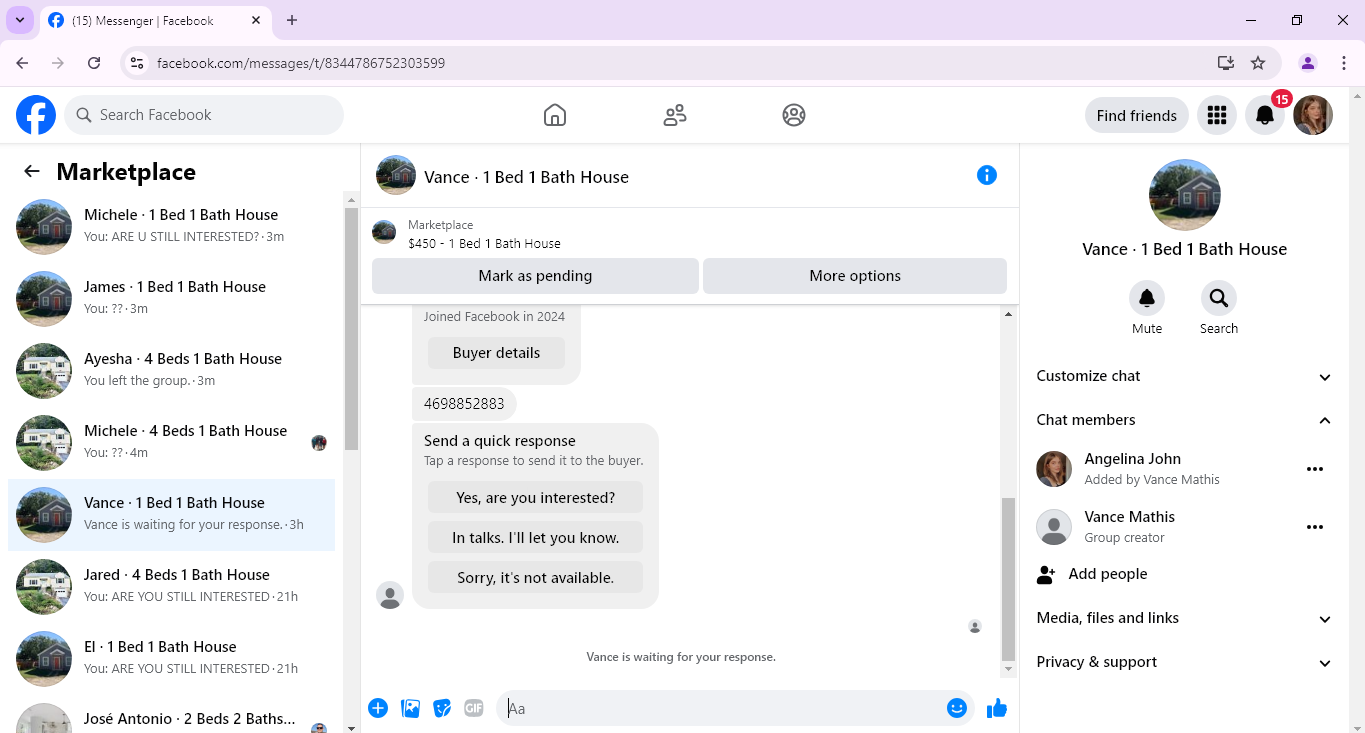Send a thumbs-up like

(x=997, y=708)
